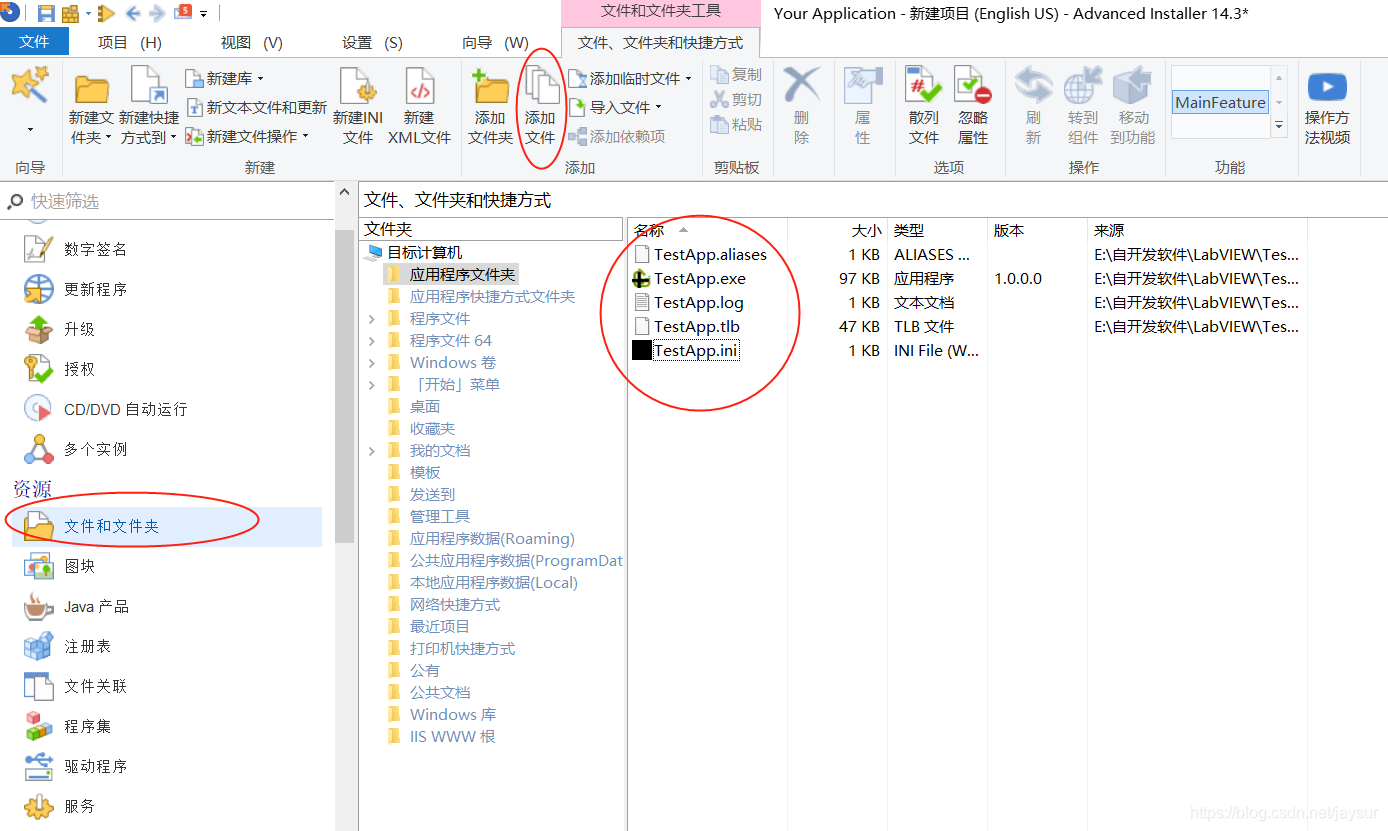Select MainFeature in the feature gallery
This screenshot has height=831, width=1388.
point(1220,102)
